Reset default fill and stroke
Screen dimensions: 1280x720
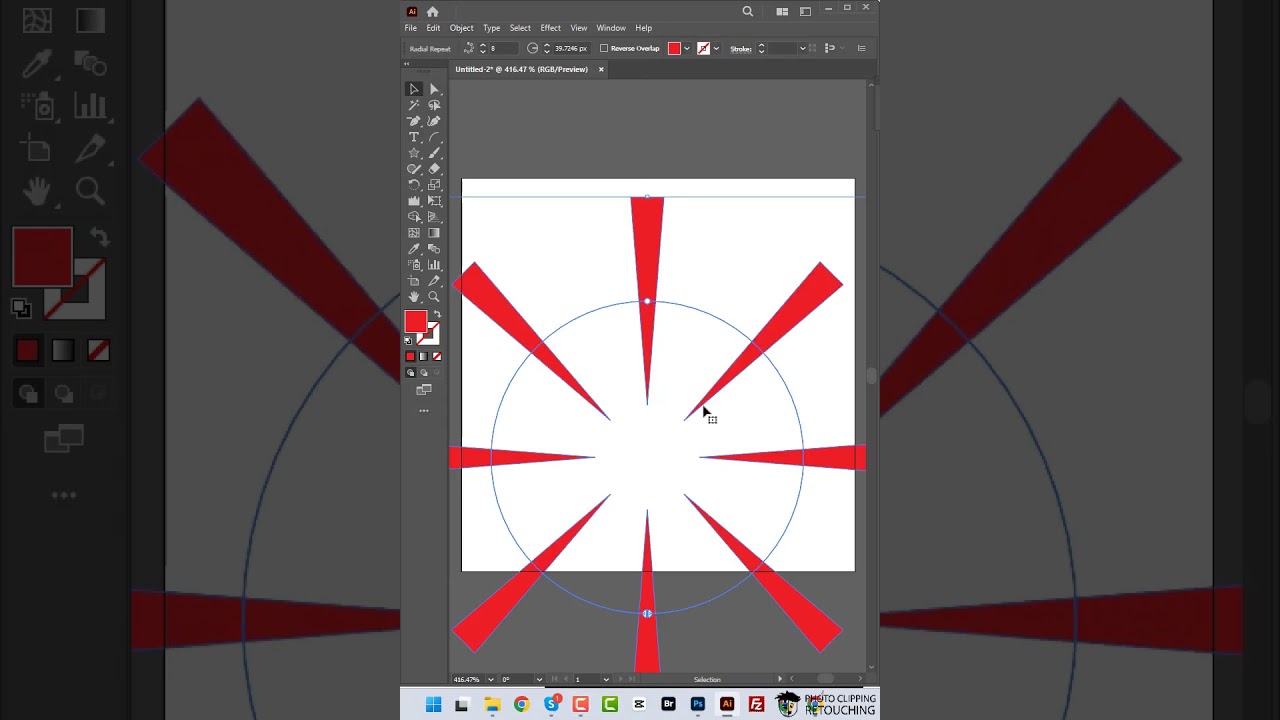click(x=408, y=341)
